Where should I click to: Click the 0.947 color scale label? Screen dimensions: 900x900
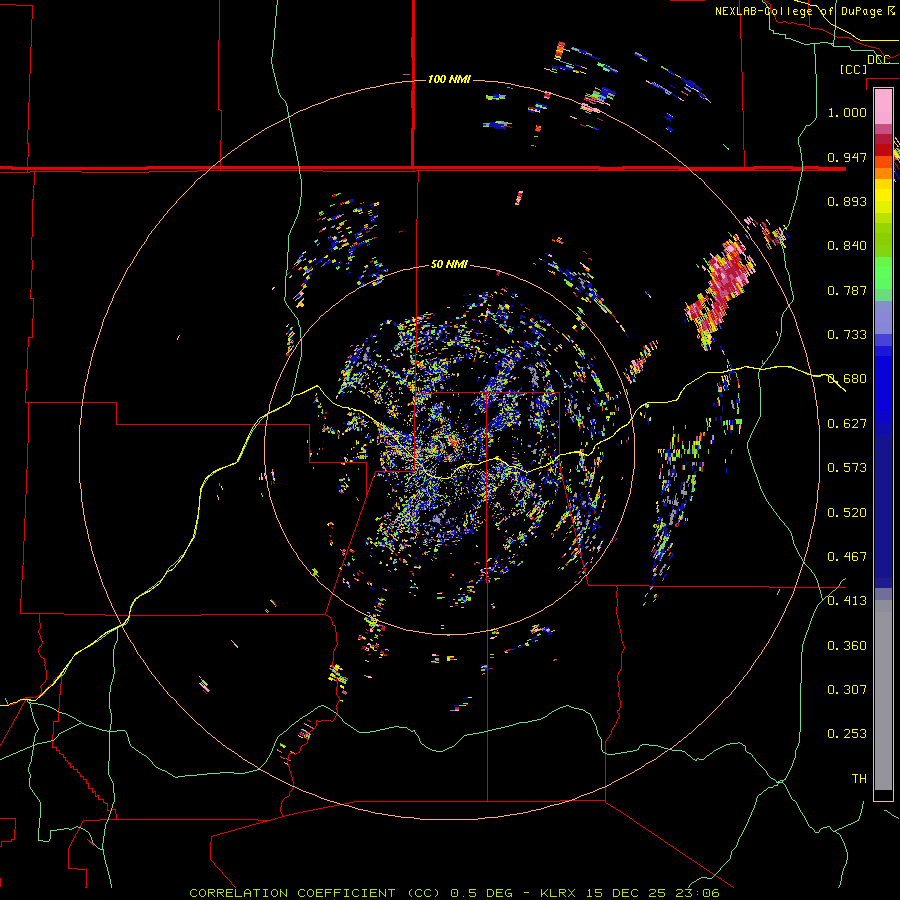click(847, 157)
